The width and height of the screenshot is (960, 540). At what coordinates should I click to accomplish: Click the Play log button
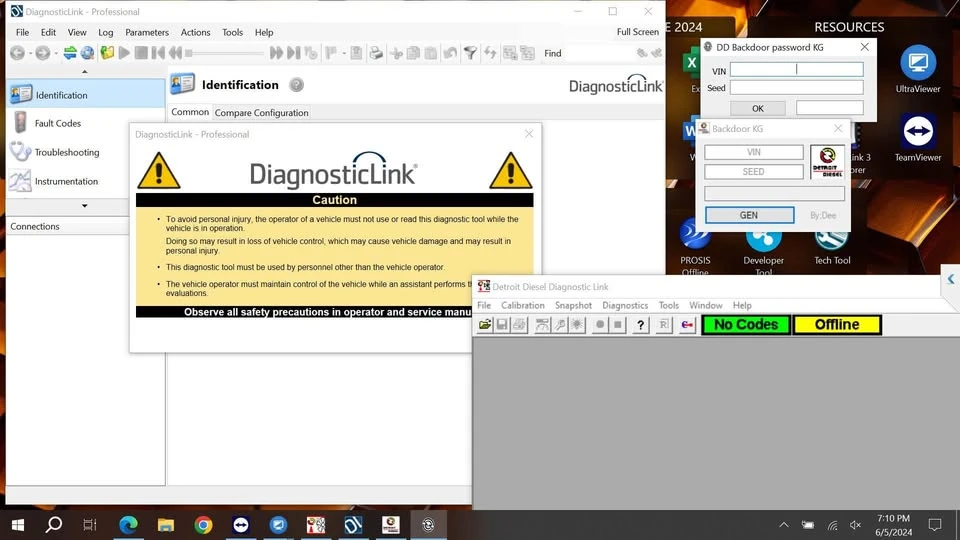click(124, 53)
